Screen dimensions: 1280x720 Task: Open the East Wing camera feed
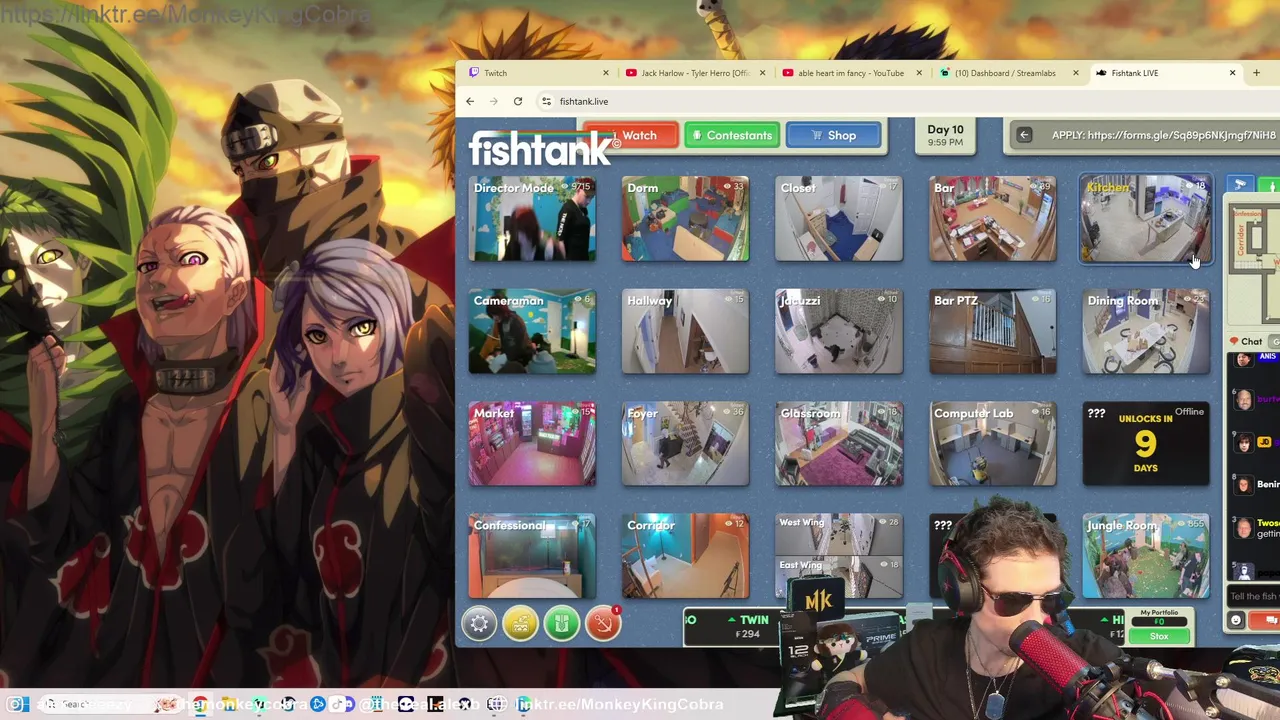pyautogui.click(x=839, y=578)
